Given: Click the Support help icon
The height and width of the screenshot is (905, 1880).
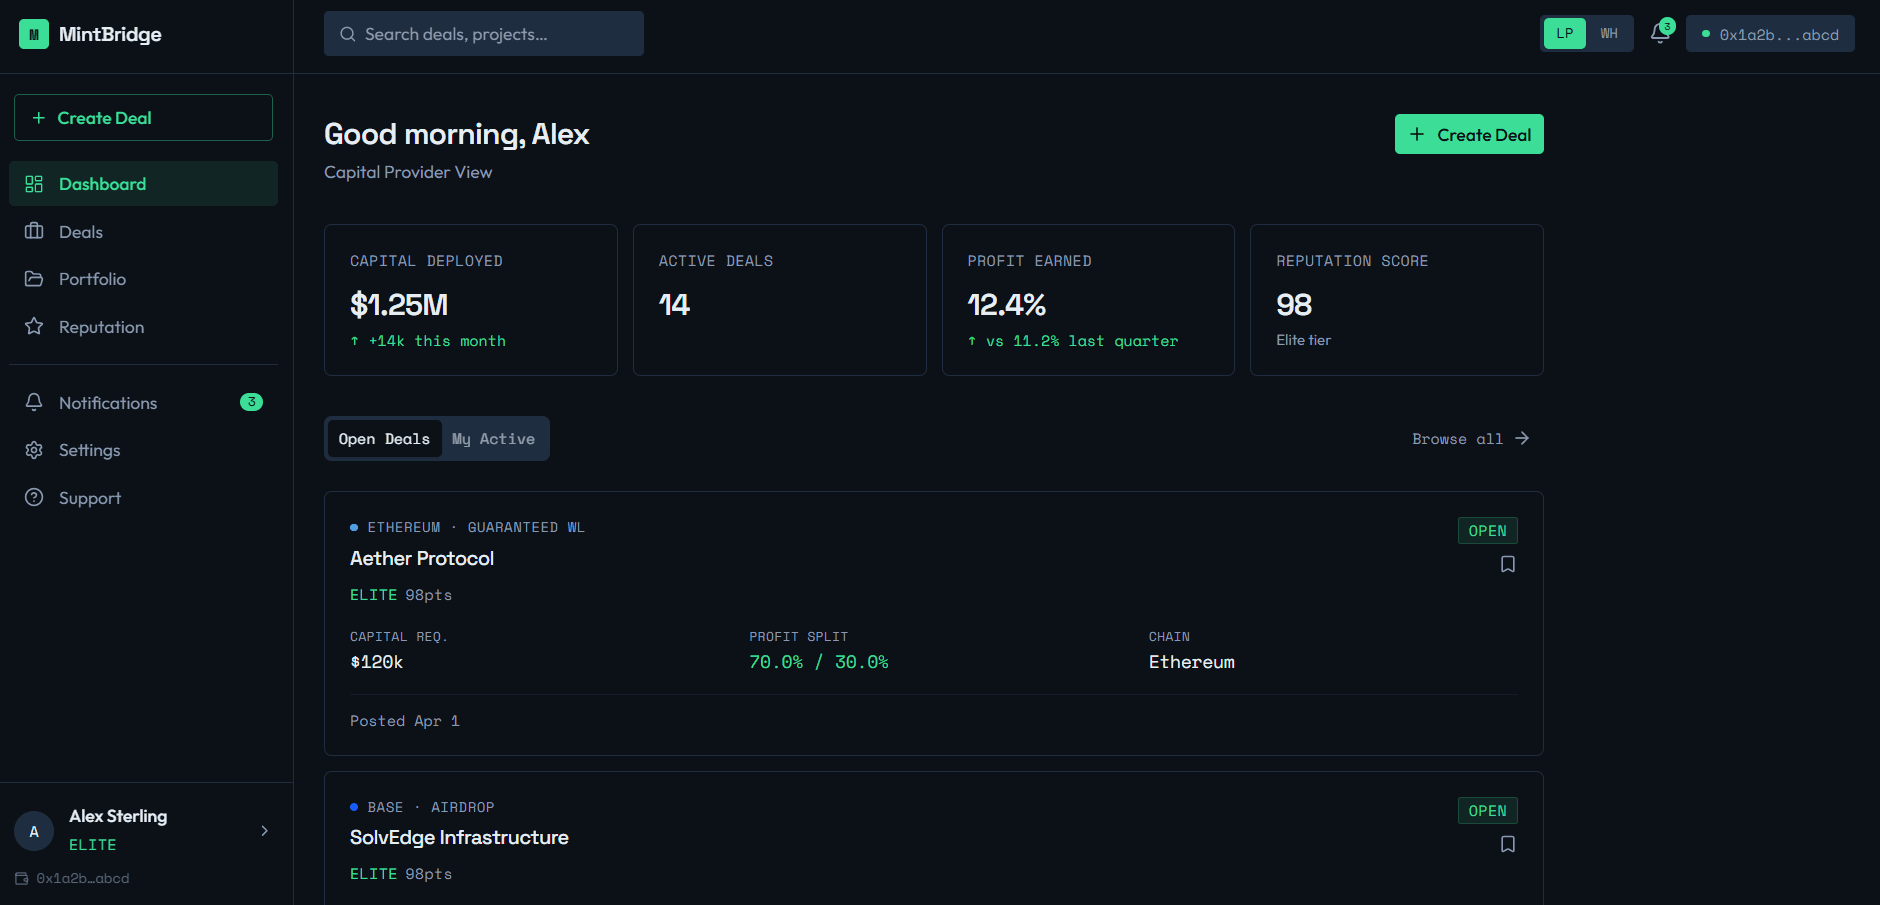Looking at the screenshot, I should tap(36, 497).
